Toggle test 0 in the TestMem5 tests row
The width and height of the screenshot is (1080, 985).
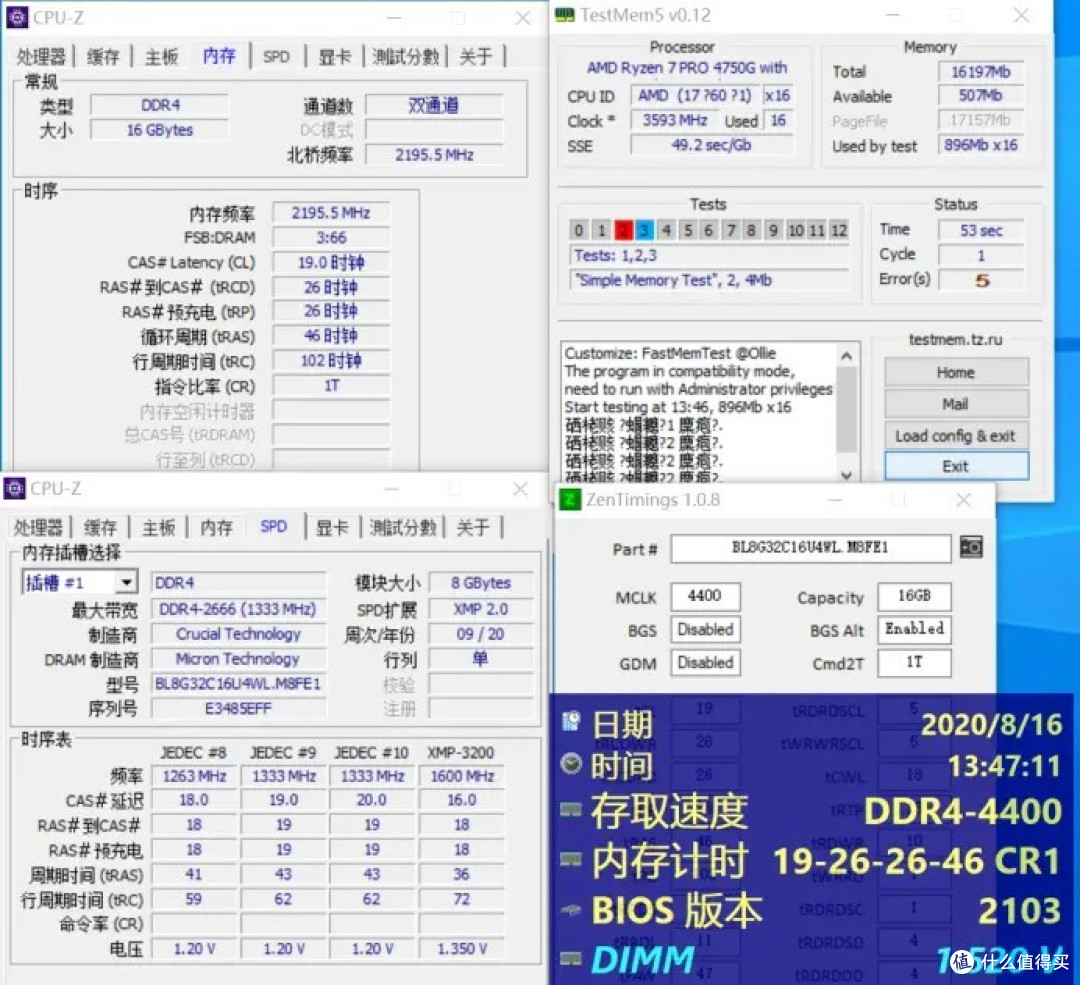[x=578, y=230]
